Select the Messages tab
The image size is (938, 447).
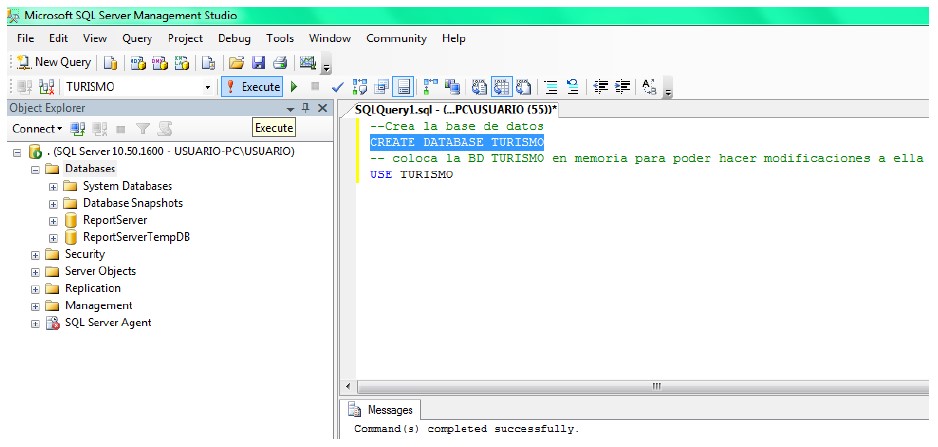point(382,410)
